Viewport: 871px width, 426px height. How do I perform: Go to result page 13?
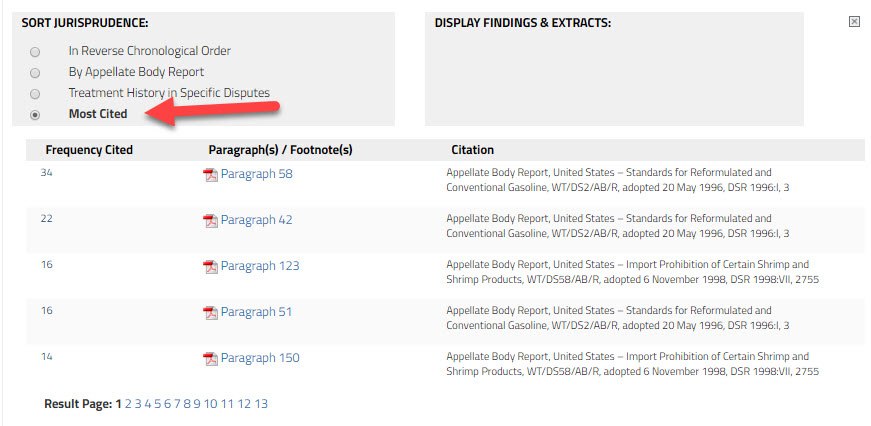261,404
